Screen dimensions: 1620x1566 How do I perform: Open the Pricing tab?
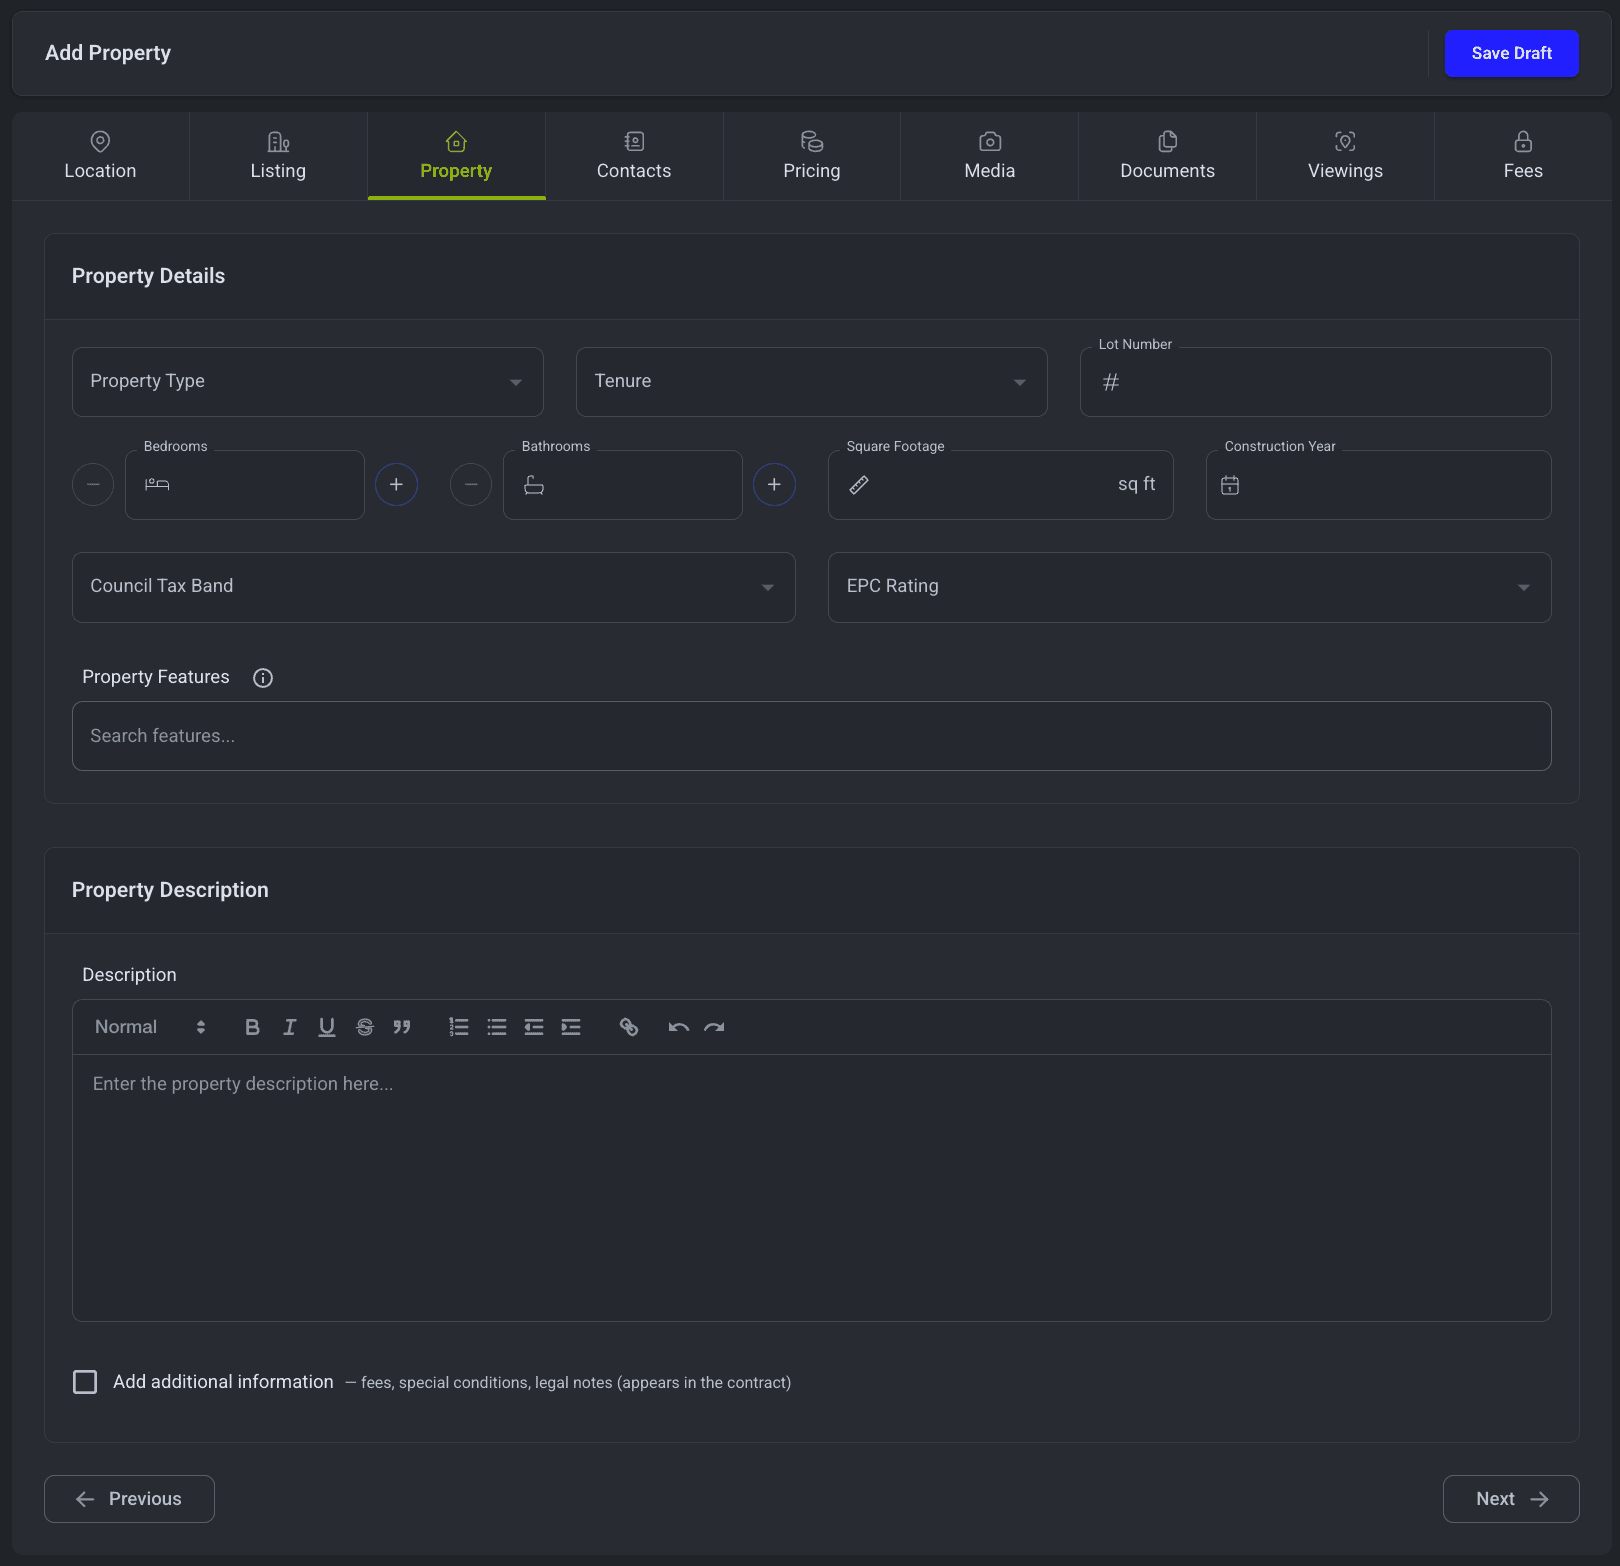point(812,156)
